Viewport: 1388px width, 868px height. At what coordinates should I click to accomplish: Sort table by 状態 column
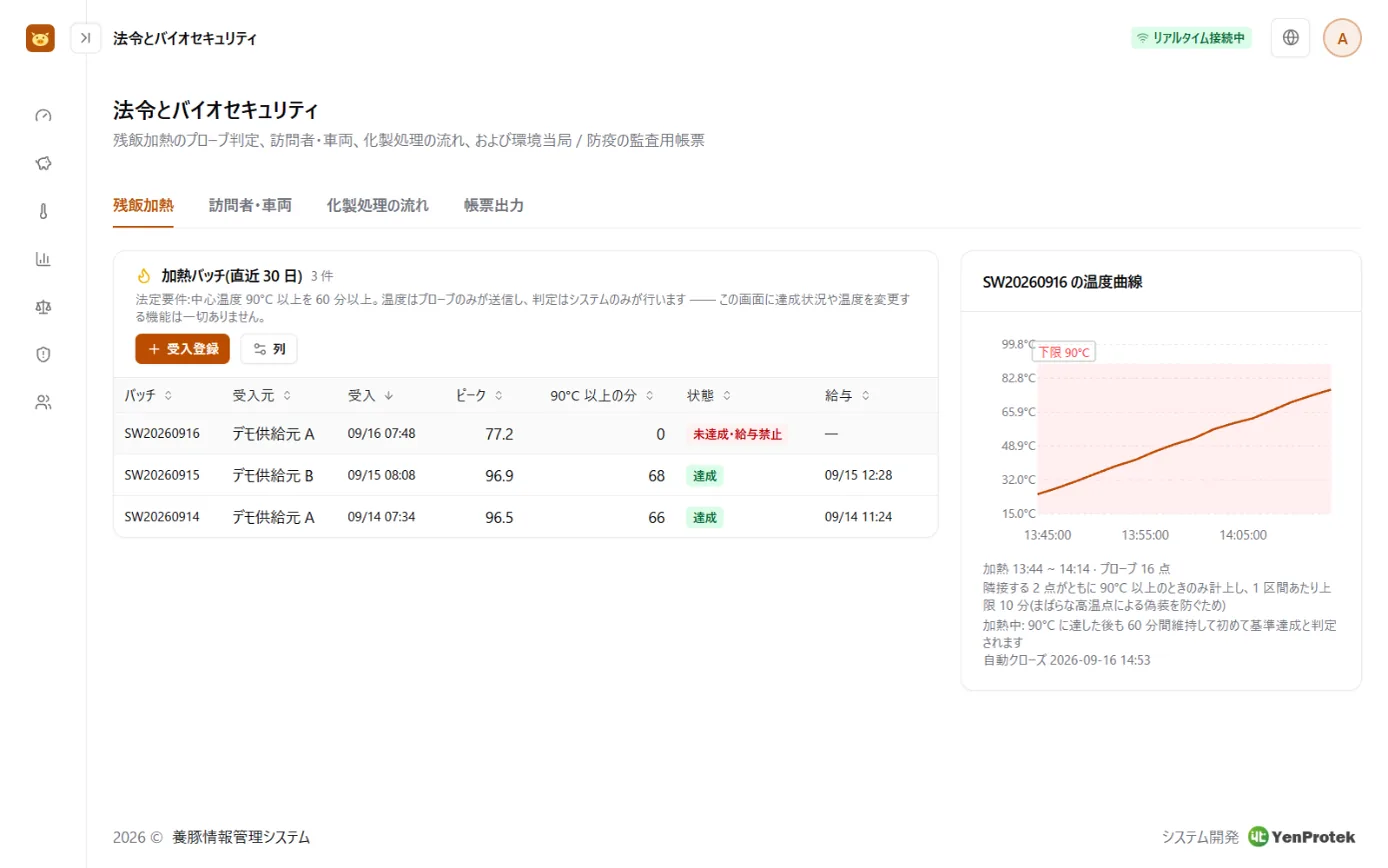709,395
